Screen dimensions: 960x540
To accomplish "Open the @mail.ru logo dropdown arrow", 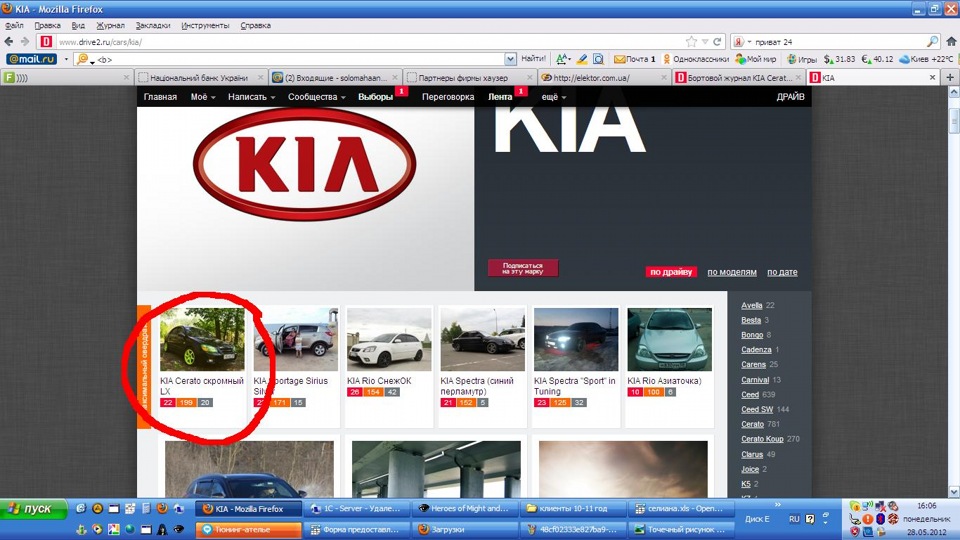I will (x=66, y=59).
